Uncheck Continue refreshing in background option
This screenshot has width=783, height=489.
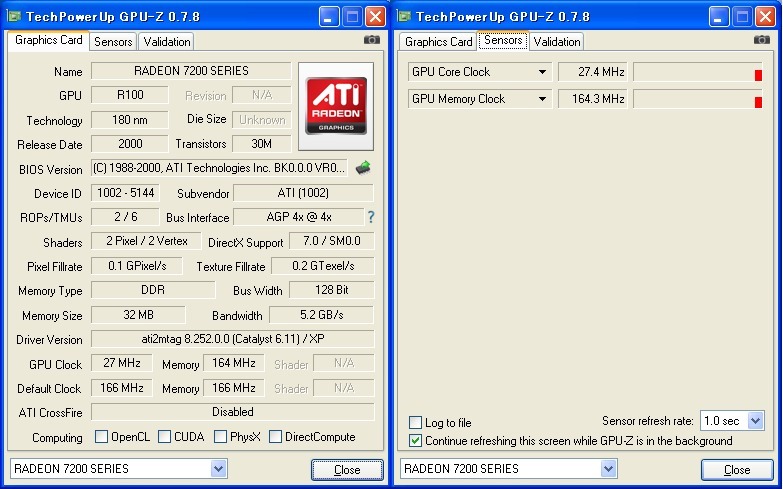pos(415,441)
